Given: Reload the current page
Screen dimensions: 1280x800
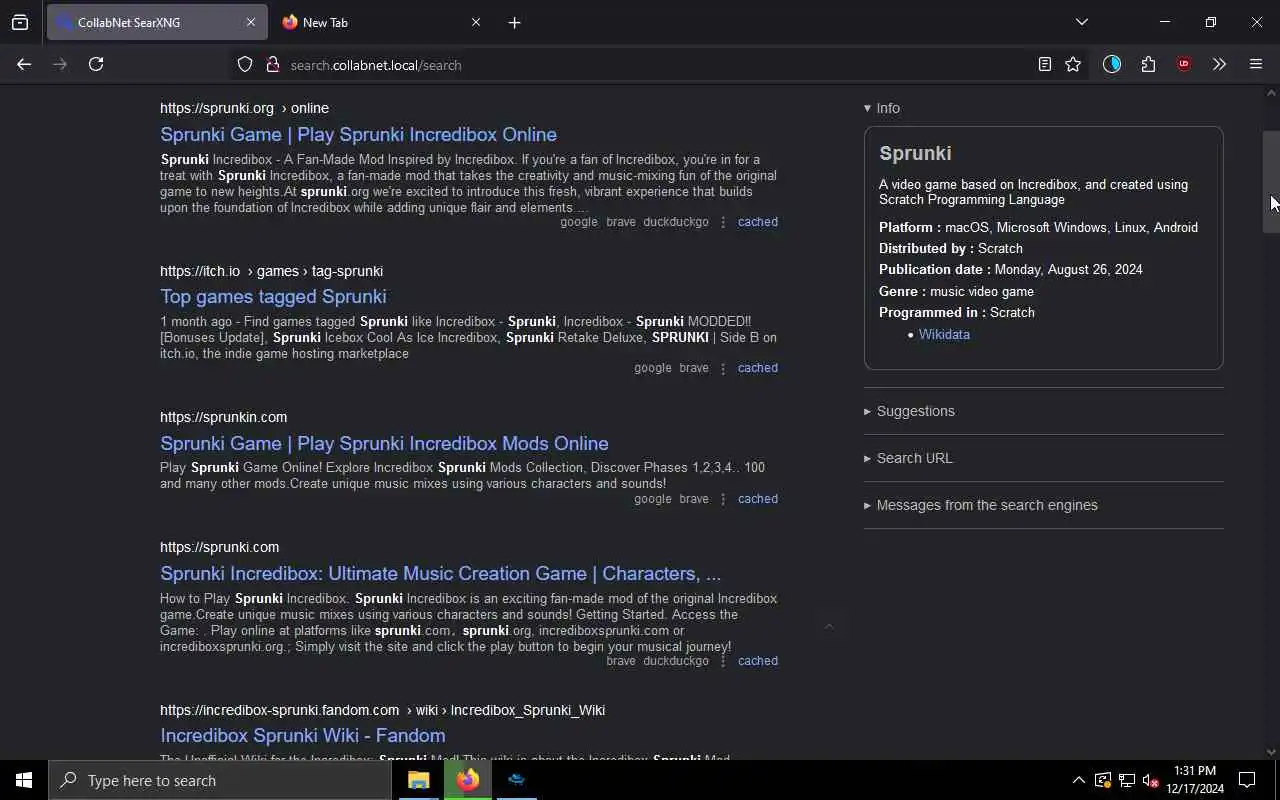Looking at the screenshot, I should click(96, 64).
